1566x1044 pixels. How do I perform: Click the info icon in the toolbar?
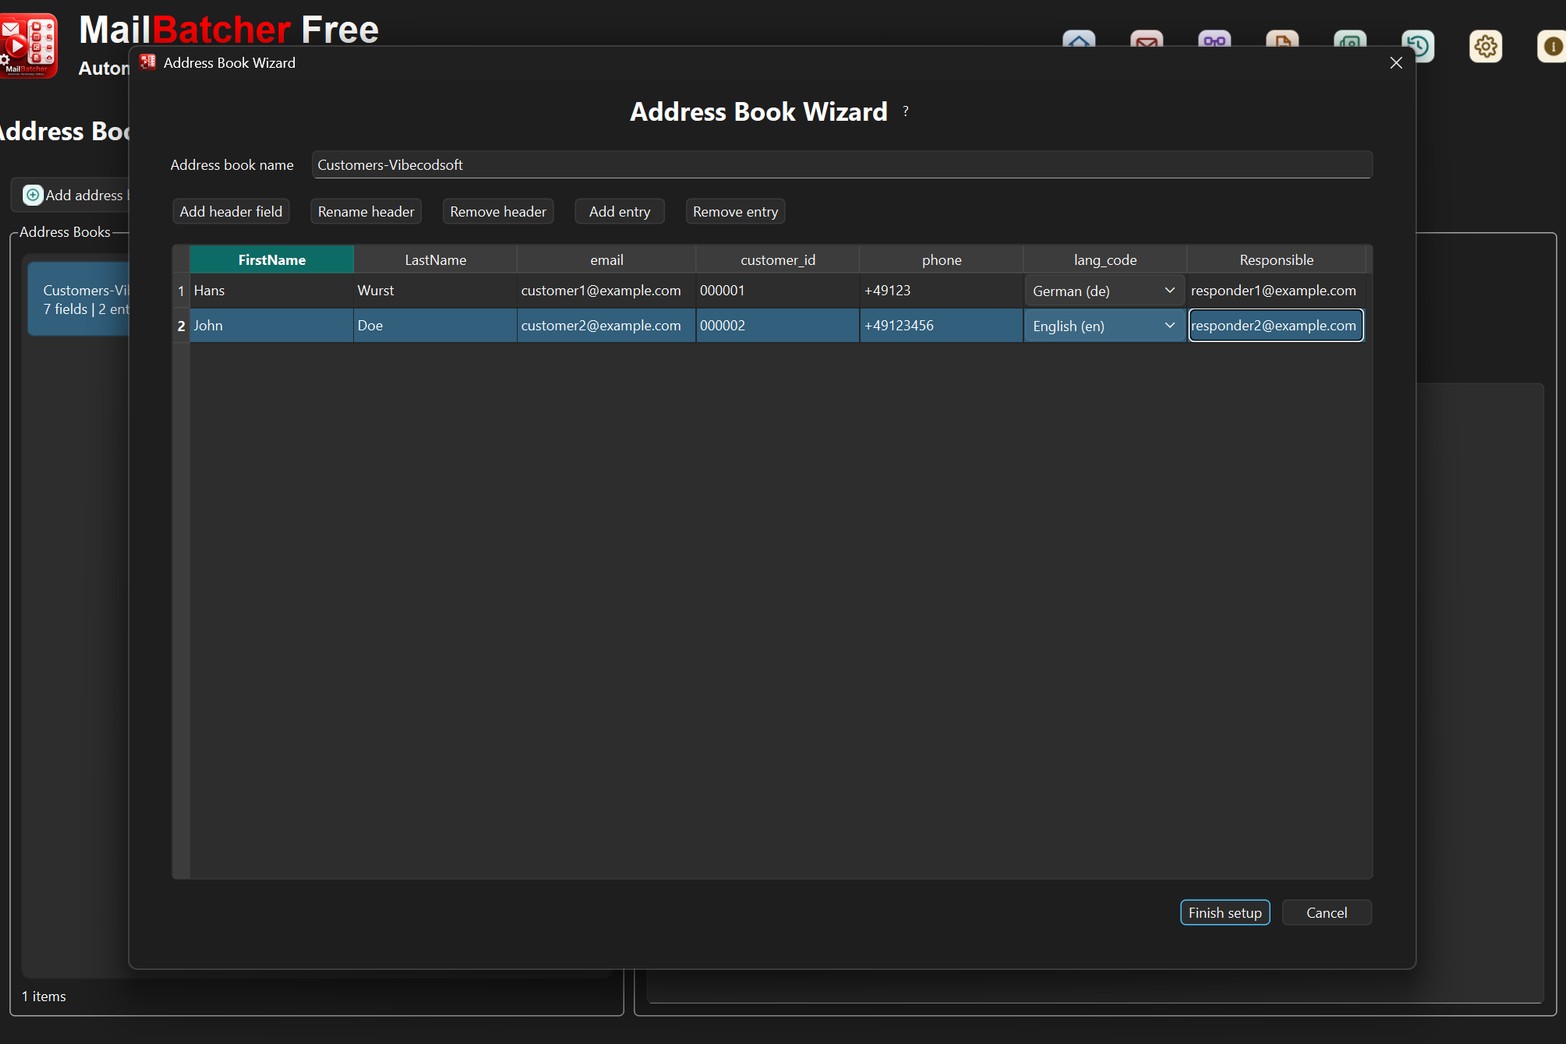(x=1552, y=46)
